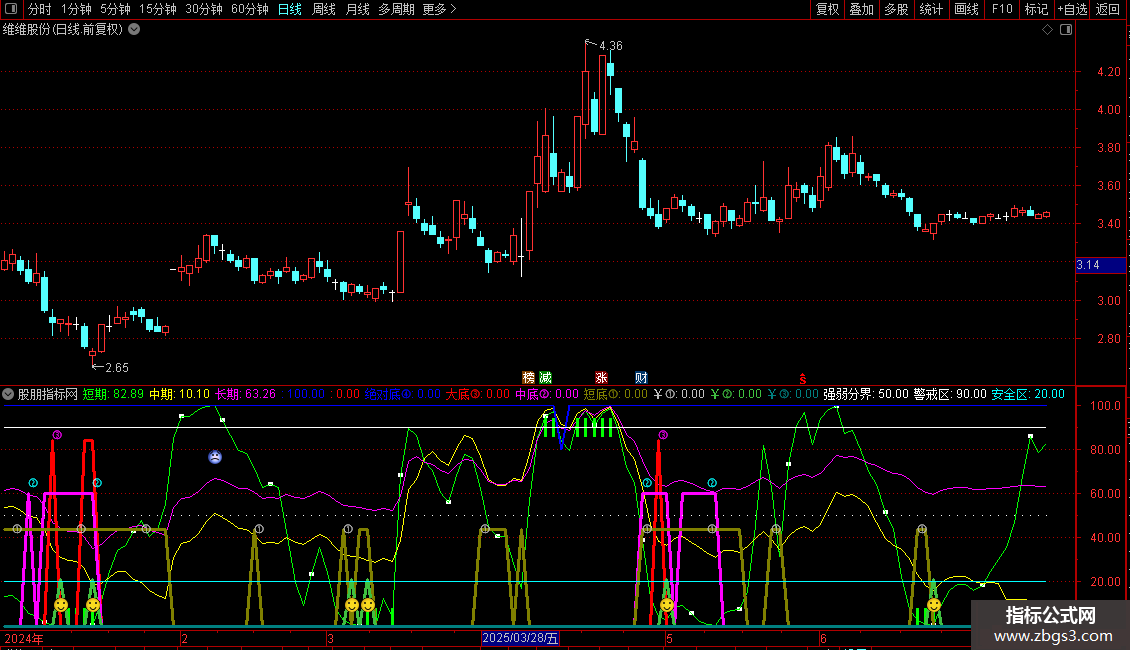Open the 画线 drawing tools
This screenshot has width=1130, height=650.
[x=966, y=10]
